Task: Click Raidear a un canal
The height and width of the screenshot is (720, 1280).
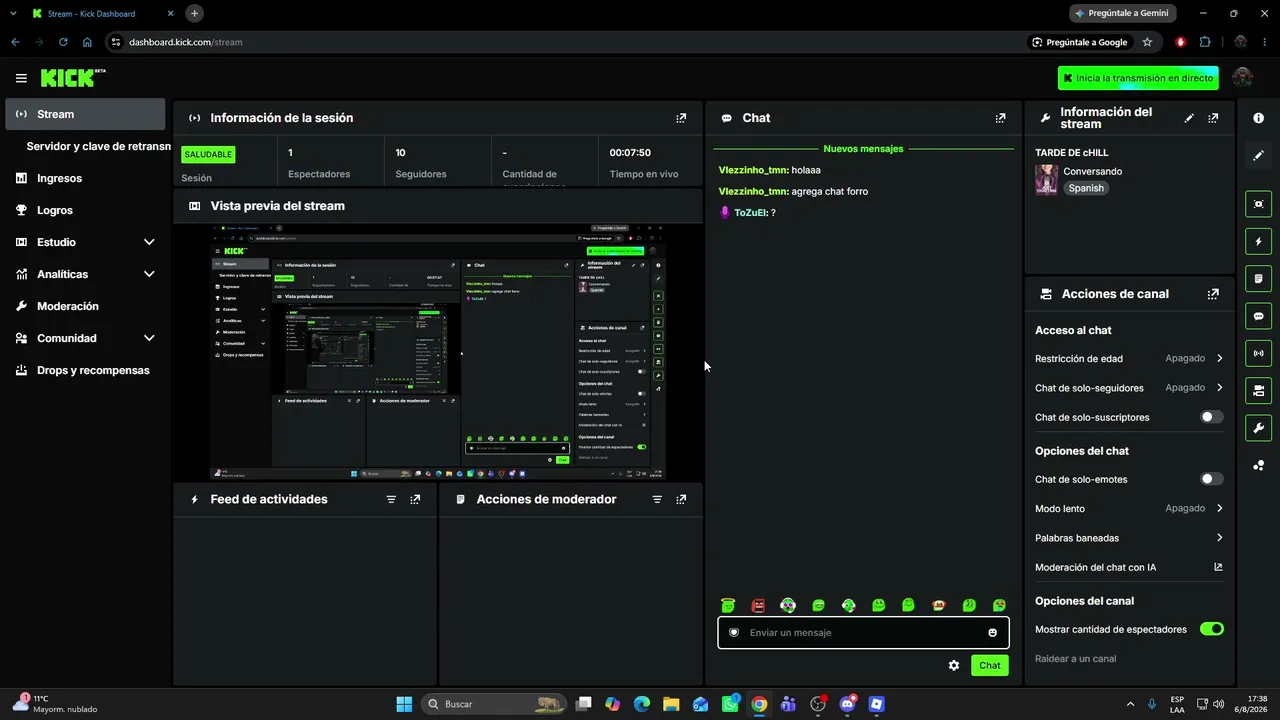Action: (x=1075, y=659)
